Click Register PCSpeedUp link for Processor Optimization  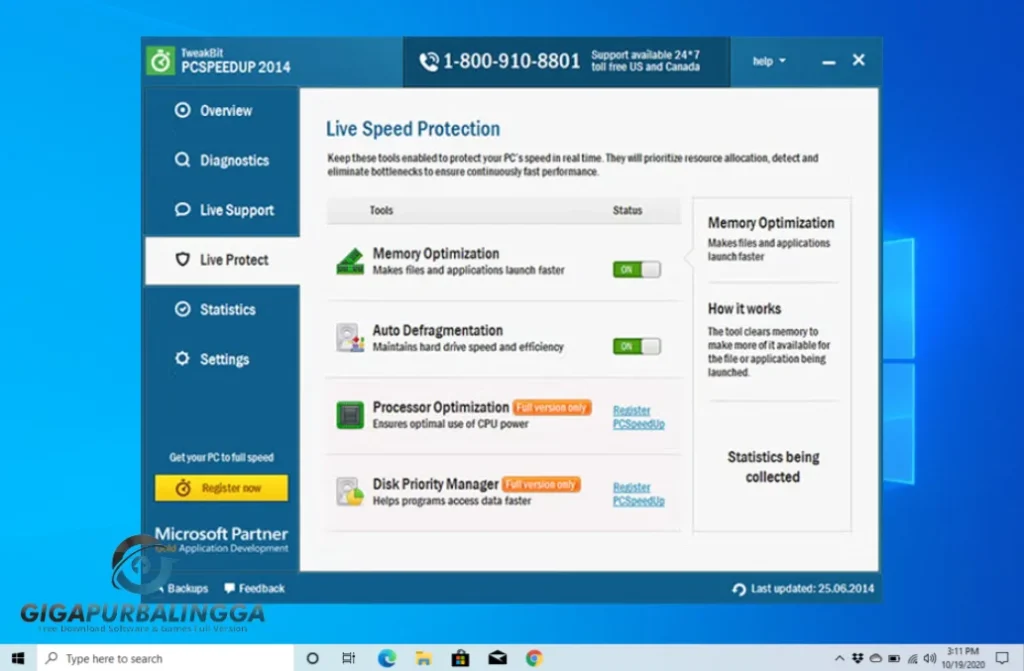(638, 417)
